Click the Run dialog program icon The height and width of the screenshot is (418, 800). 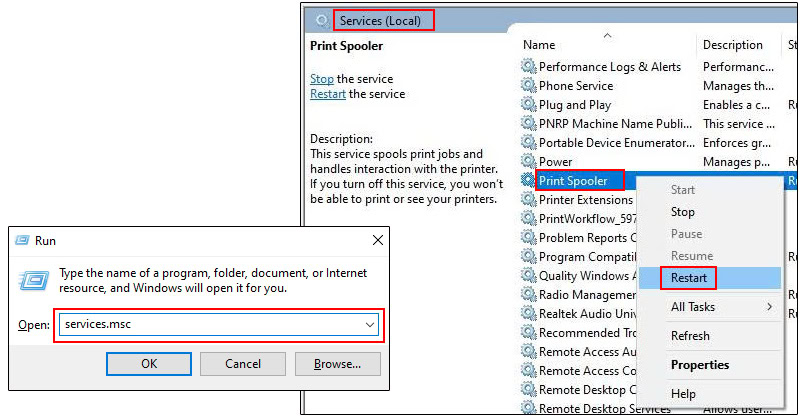[34, 279]
